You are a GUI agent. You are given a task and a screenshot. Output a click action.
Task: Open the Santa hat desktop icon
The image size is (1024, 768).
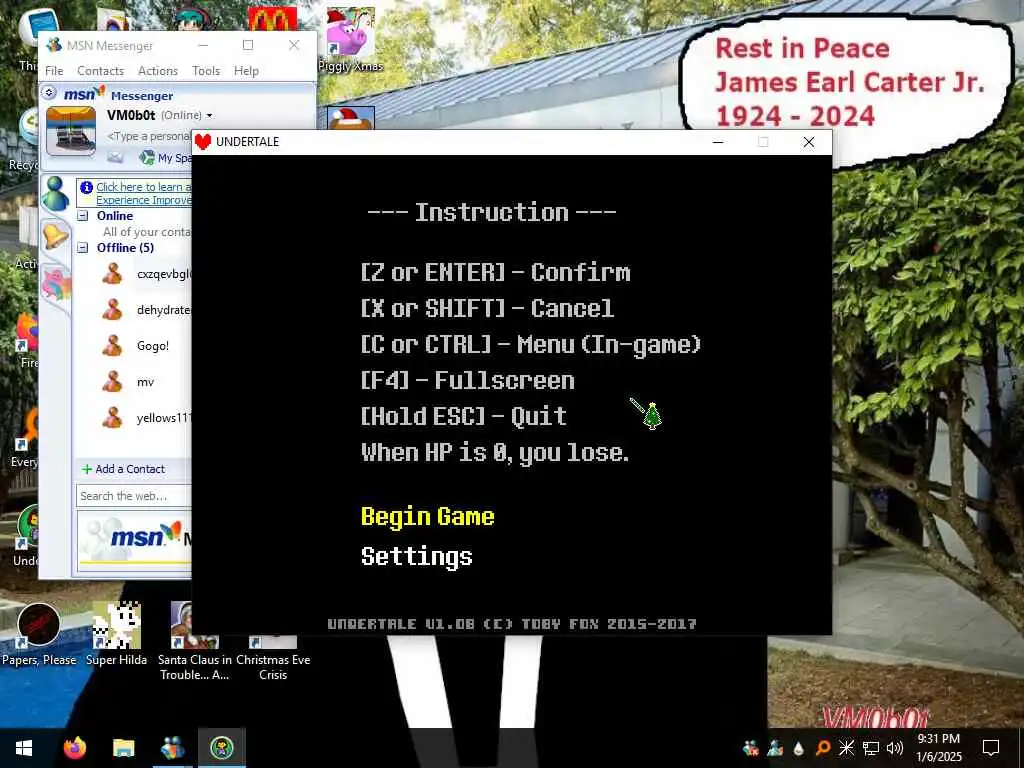pos(351,118)
